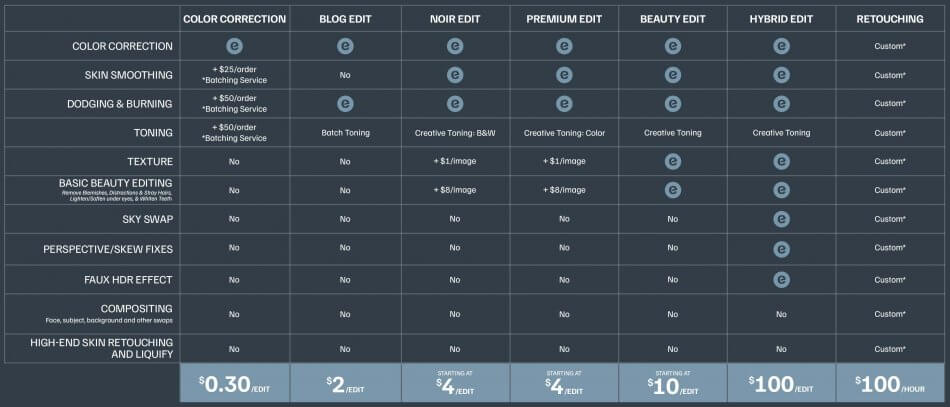Viewport: 950px width, 407px height.
Task: Click Faux HDR Effect icon under Hybrid Edit
Action: click(x=782, y=277)
